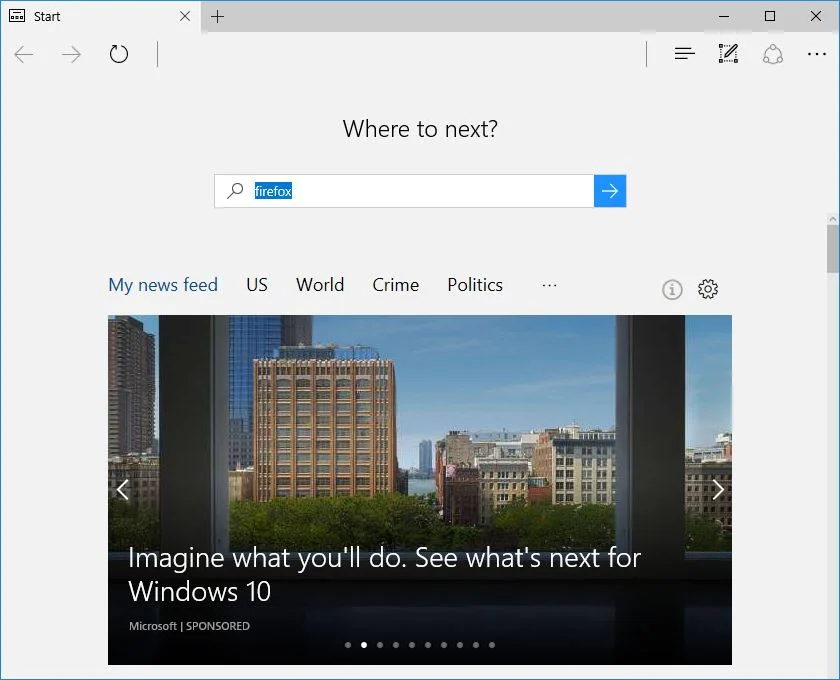Image resolution: width=840 pixels, height=680 pixels.
Task: Click the Refresh page icon
Action: pyautogui.click(x=118, y=54)
